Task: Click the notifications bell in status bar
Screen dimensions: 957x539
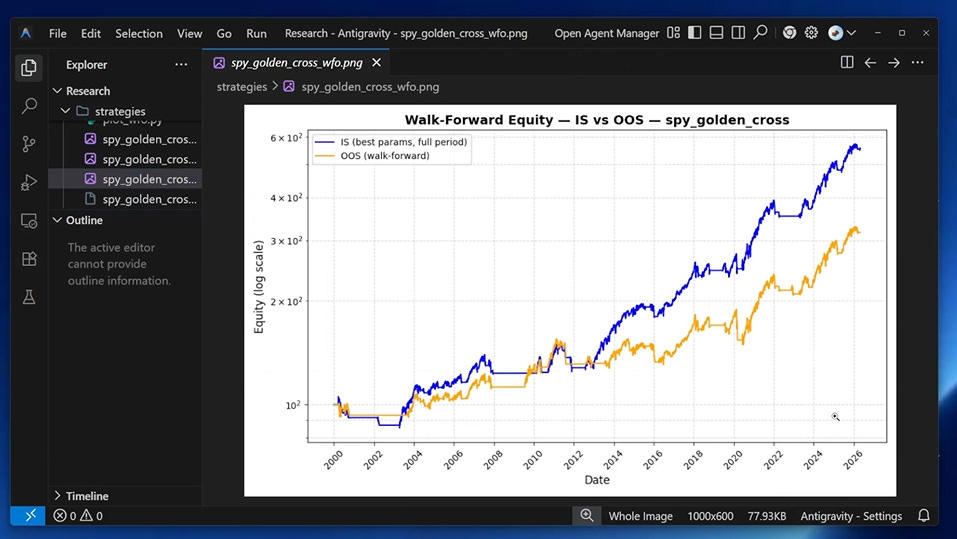Action: tap(924, 516)
